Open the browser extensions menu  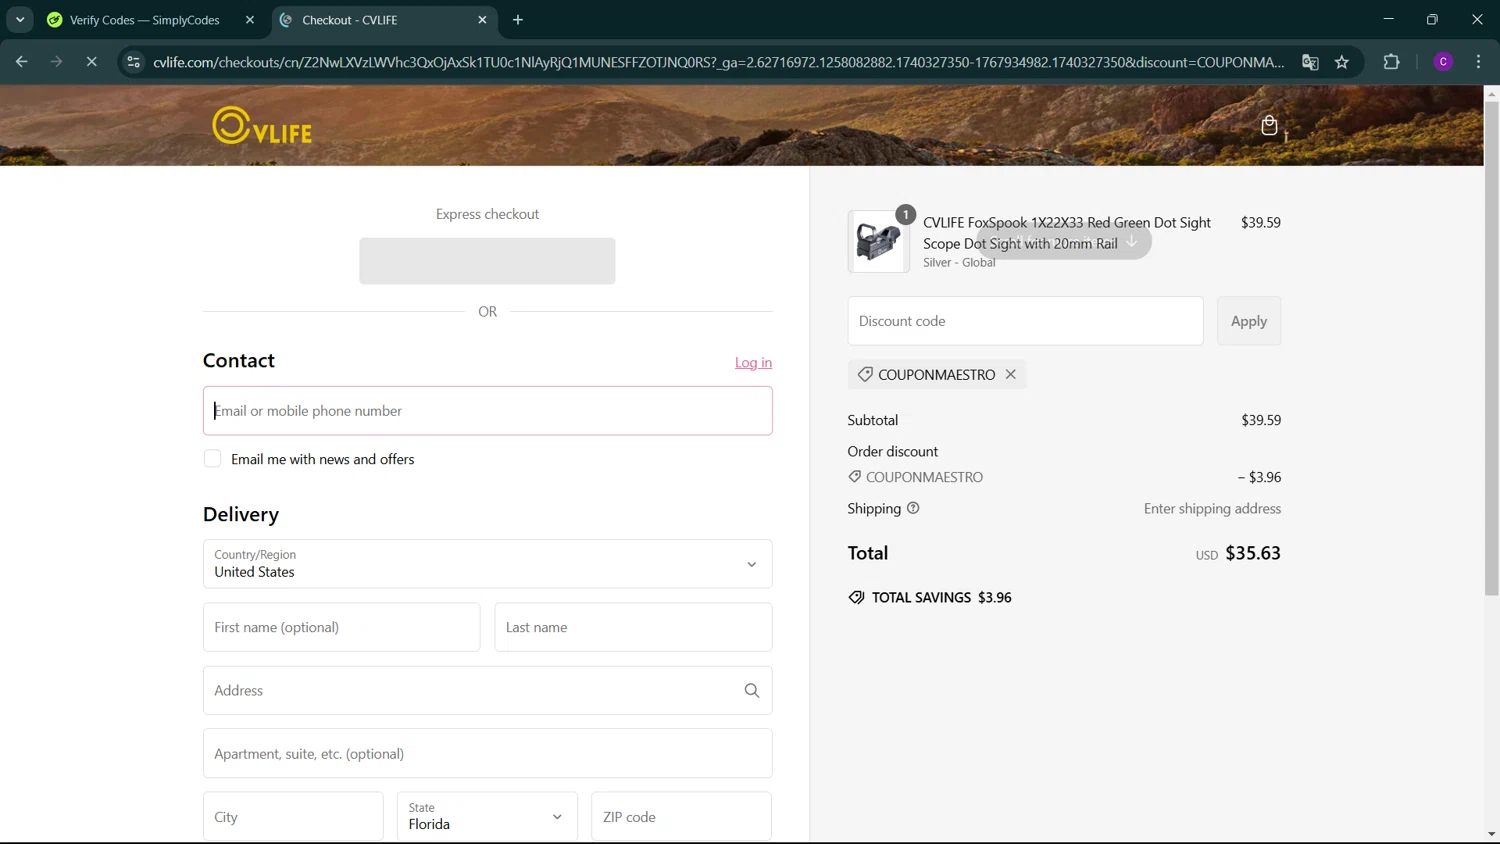(x=1391, y=62)
